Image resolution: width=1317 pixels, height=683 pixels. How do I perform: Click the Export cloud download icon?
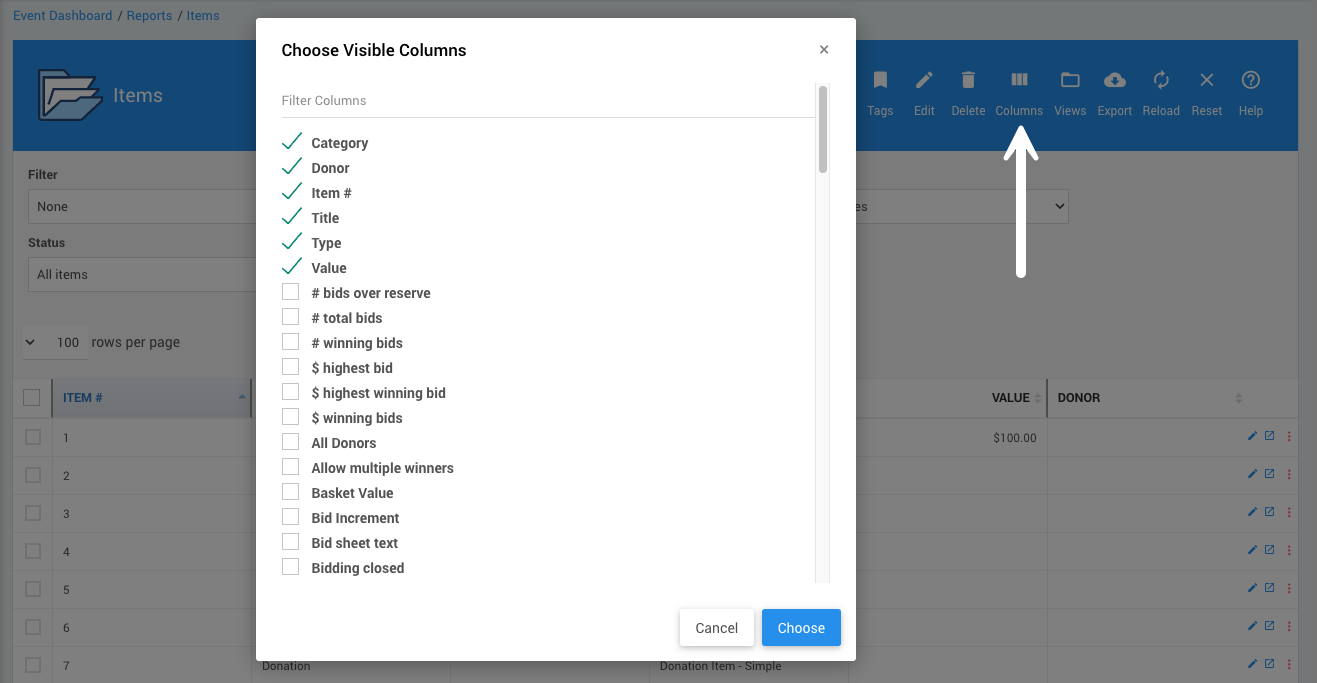point(1114,80)
